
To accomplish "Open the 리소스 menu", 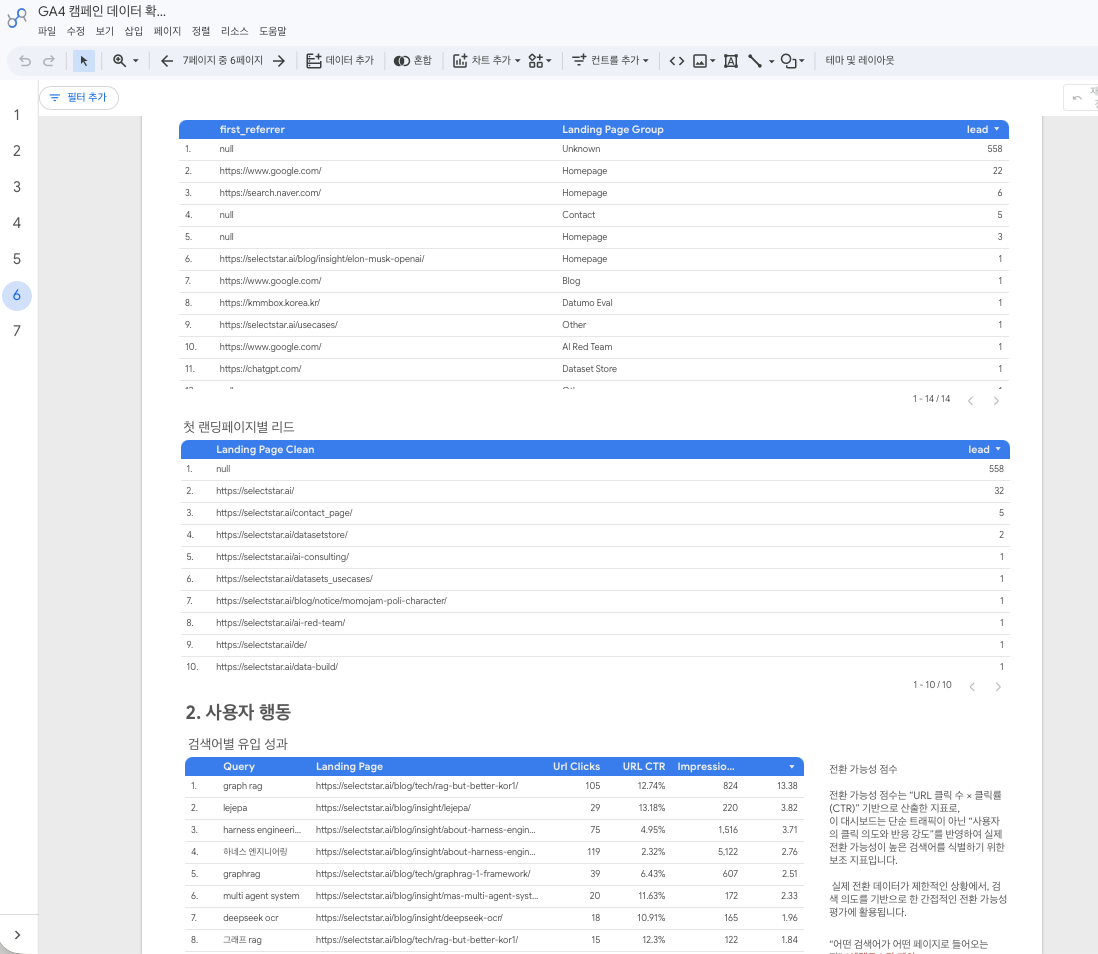I will [235, 31].
